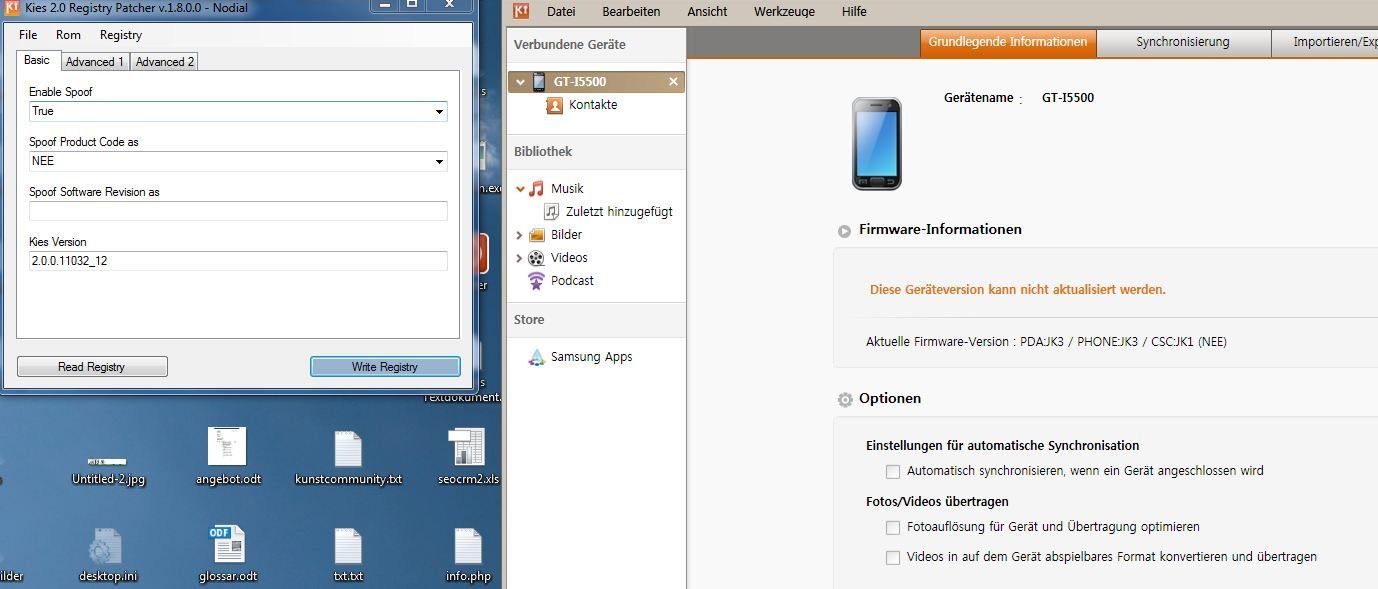Click the GT-I5500 phone icon in sidebar
Viewport: 1378px width, 589px height.
pyautogui.click(x=539, y=82)
